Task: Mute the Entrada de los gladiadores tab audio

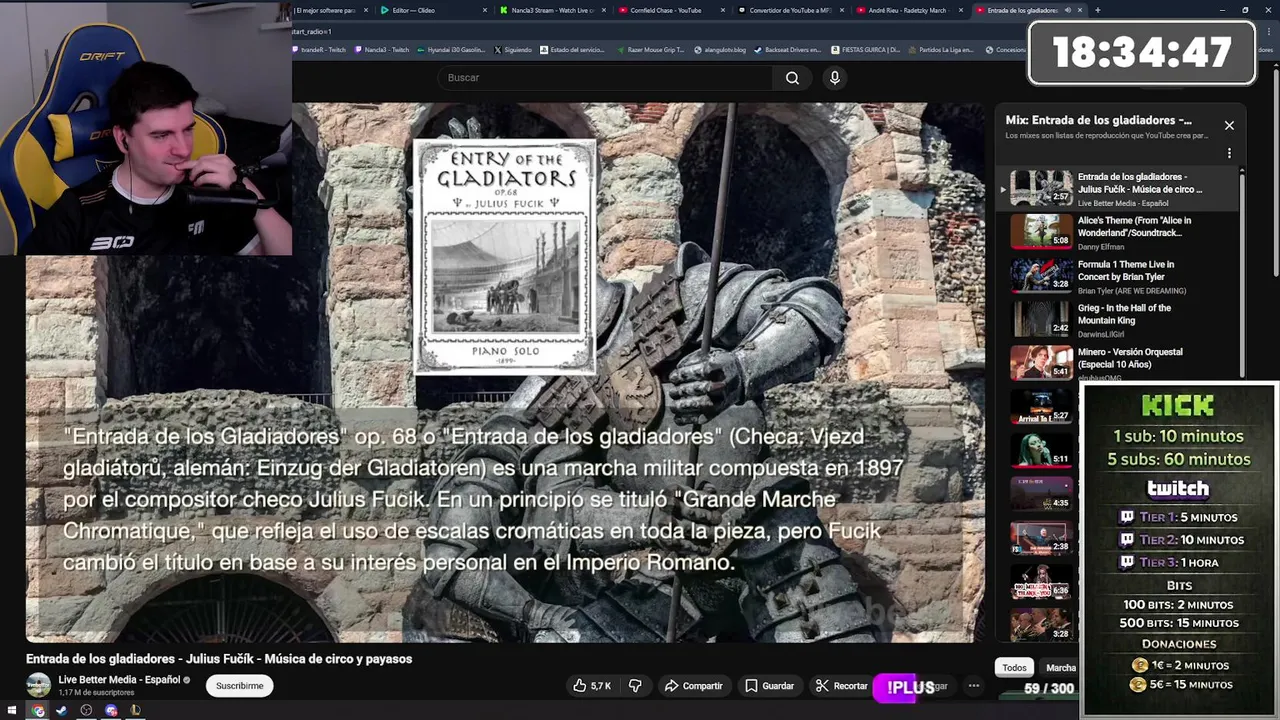Action: [x=1067, y=10]
